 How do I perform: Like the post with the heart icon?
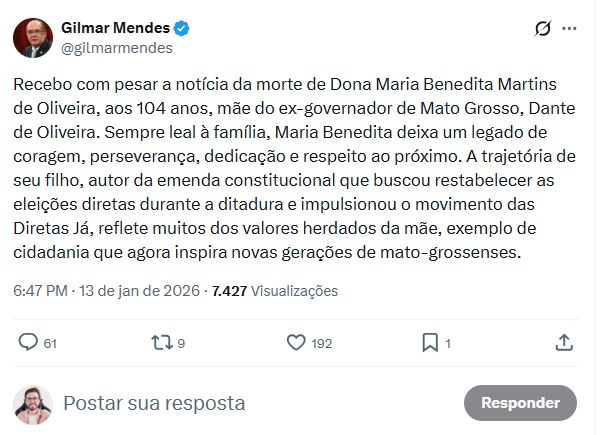coord(295,343)
